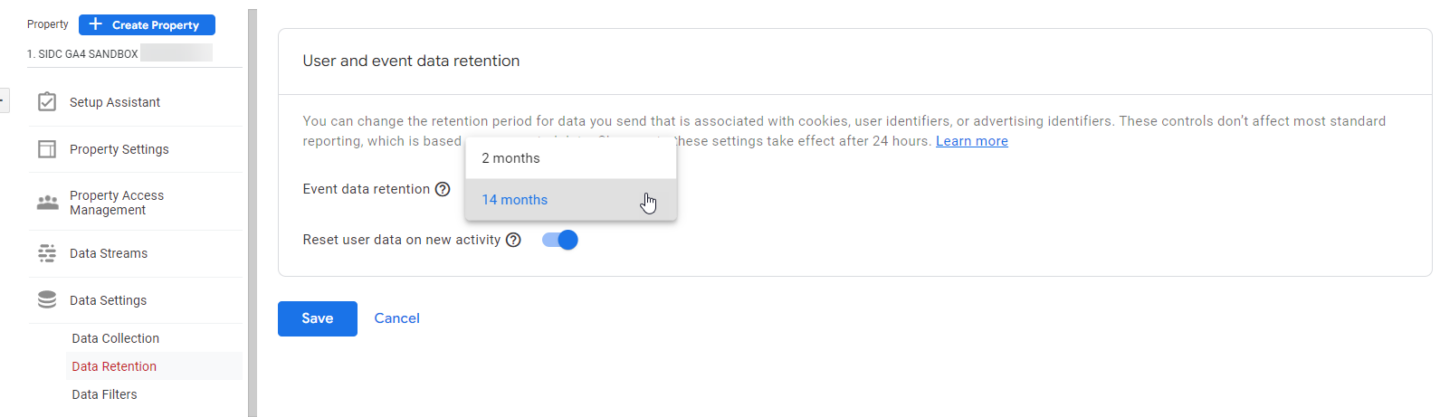Select 14 months retention option

click(515, 200)
